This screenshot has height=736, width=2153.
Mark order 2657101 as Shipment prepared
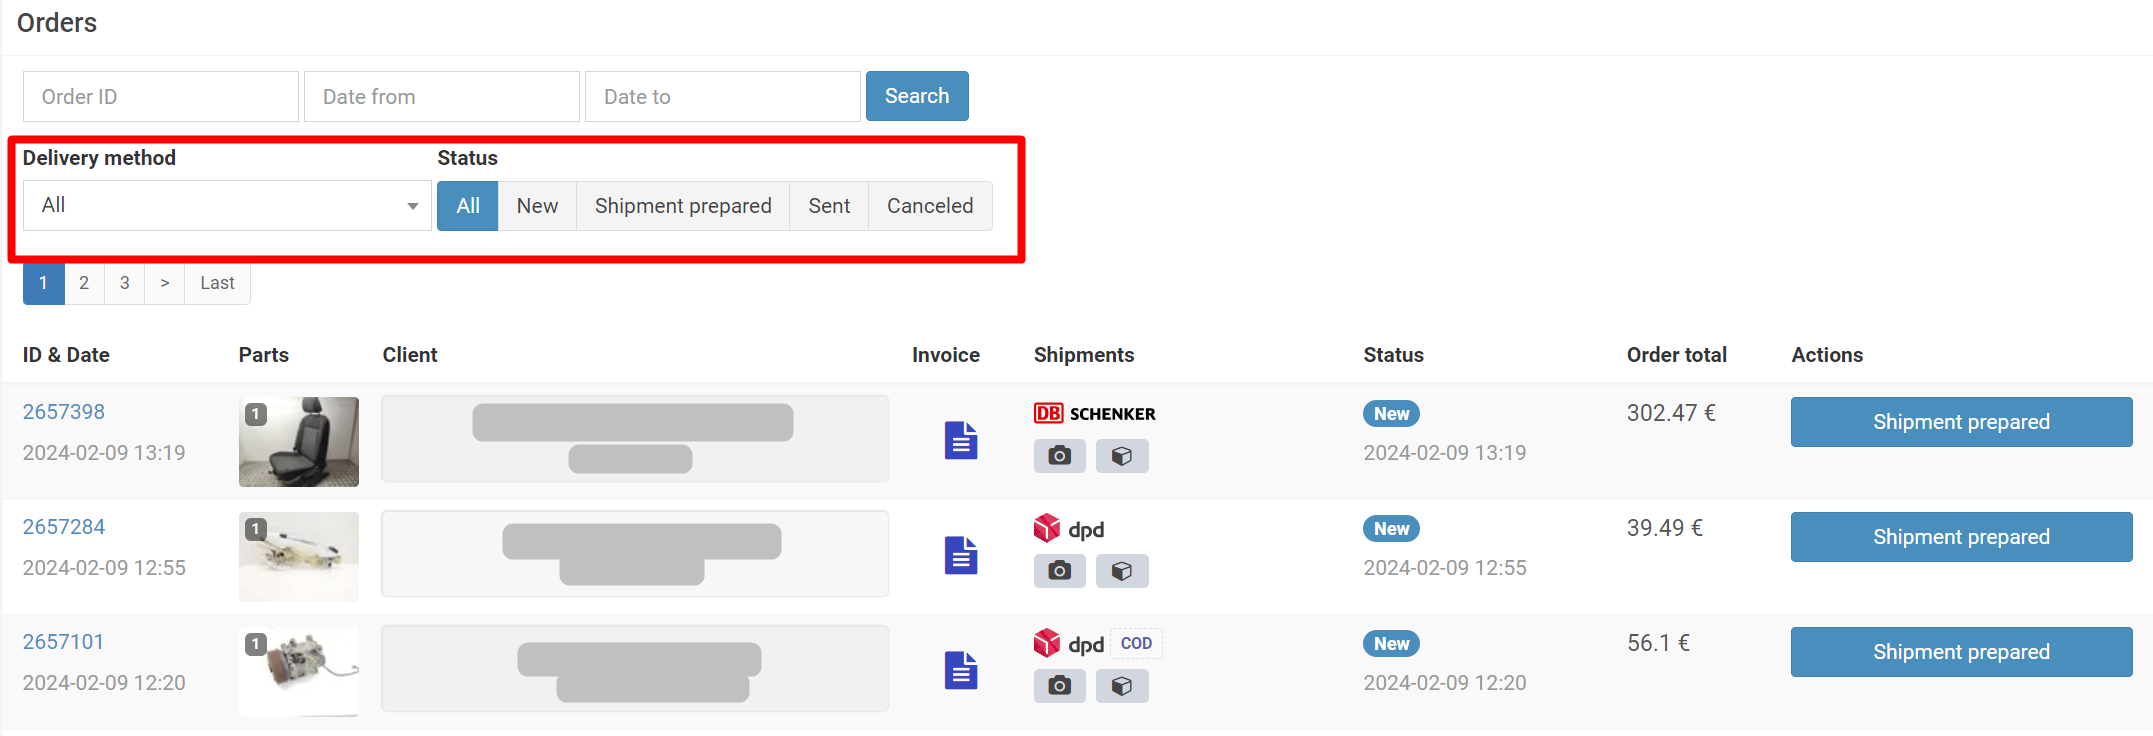(x=1960, y=652)
